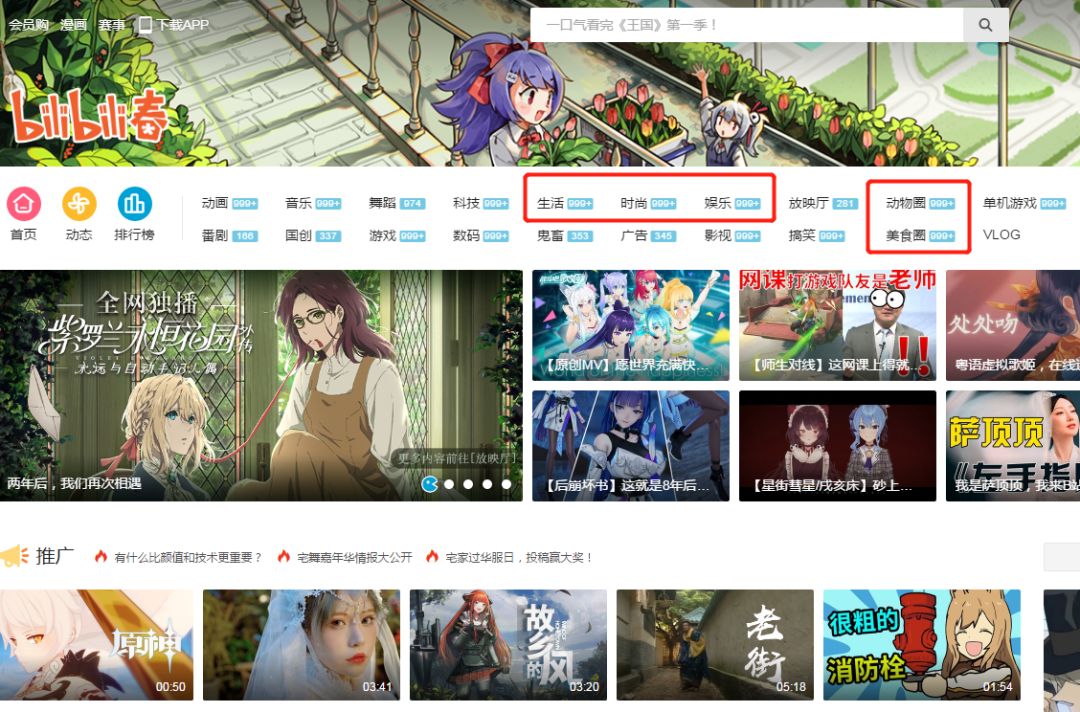Click inside the search input box
Viewport: 1080px width, 712px height.
(x=740, y=24)
